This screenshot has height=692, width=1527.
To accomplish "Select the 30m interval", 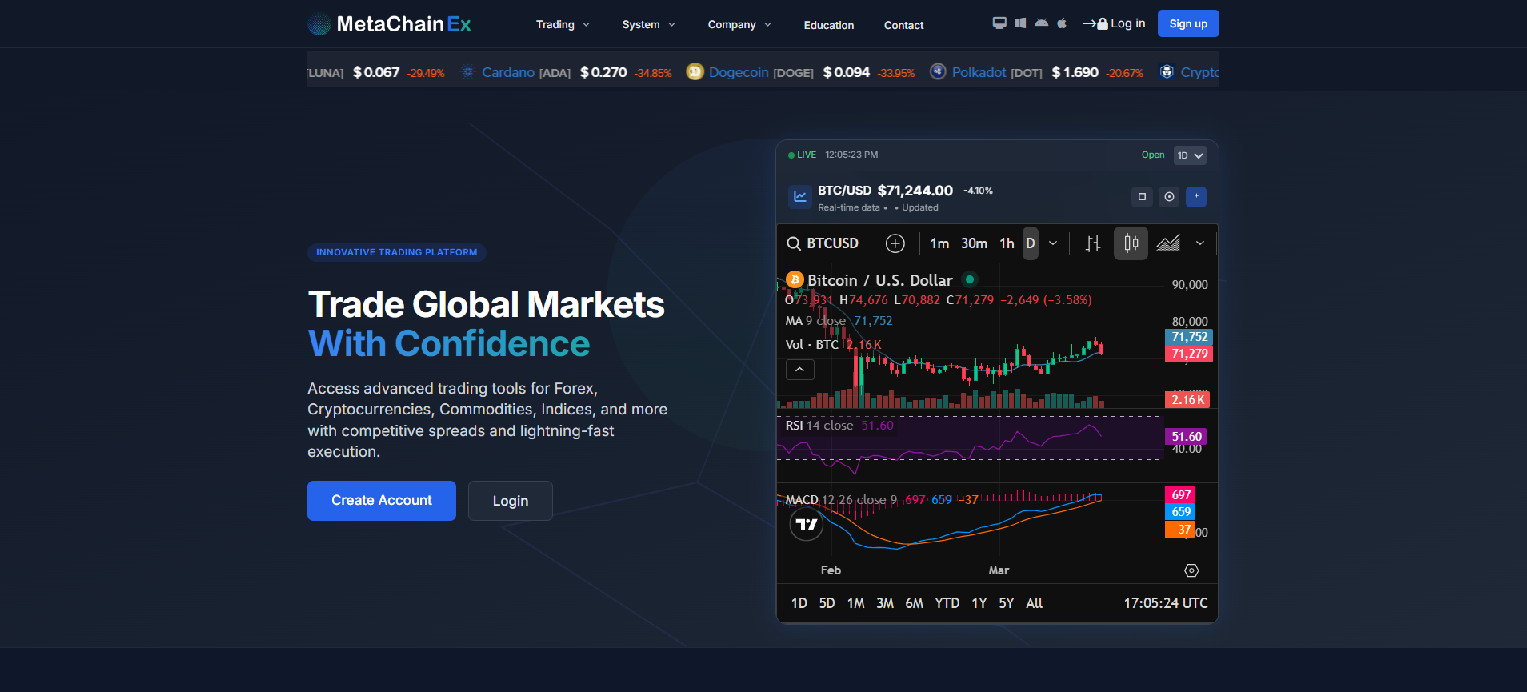I will coord(974,243).
